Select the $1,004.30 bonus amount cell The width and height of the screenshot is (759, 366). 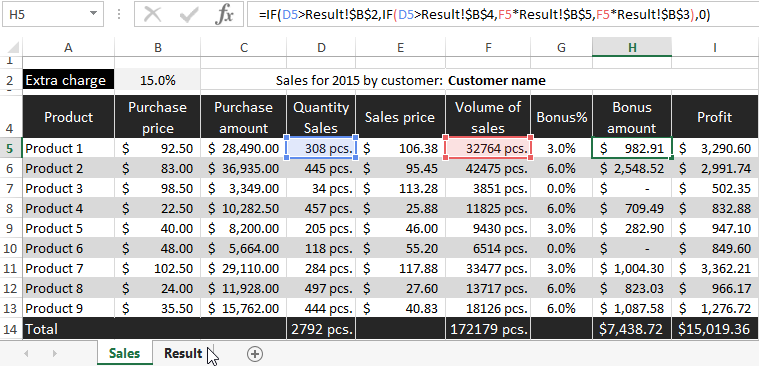pos(632,268)
